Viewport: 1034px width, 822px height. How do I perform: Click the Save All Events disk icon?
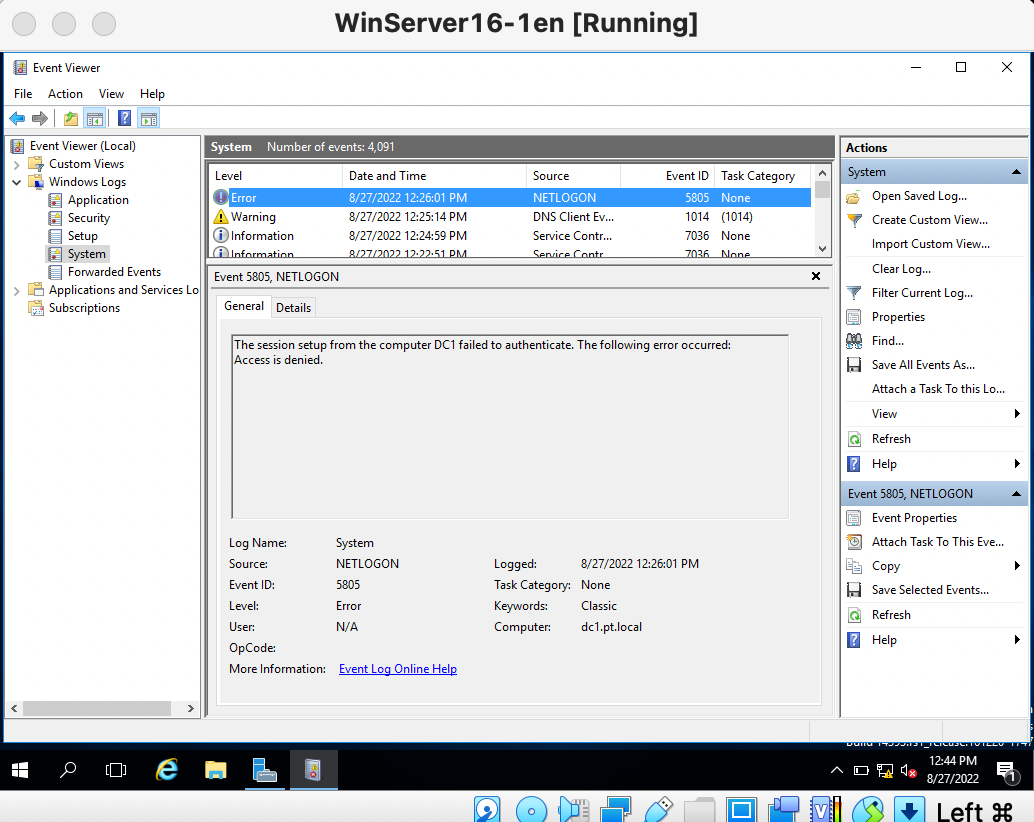(x=854, y=365)
